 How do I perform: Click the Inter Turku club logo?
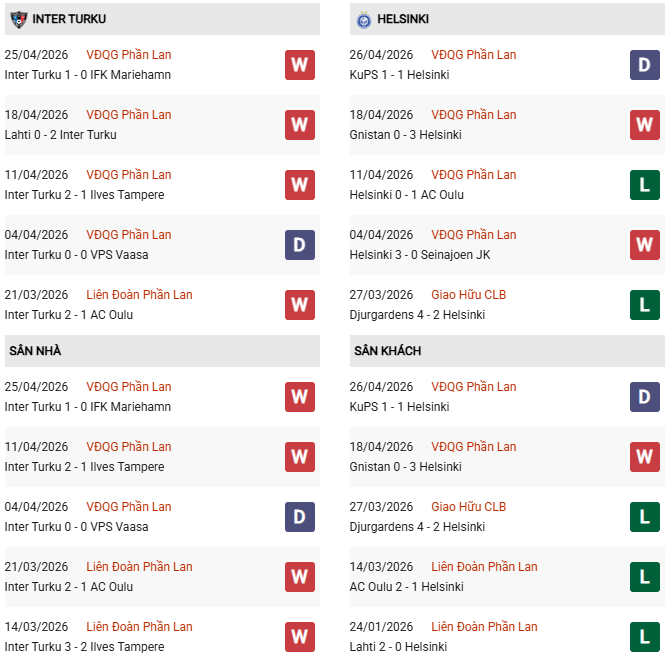point(18,19)
